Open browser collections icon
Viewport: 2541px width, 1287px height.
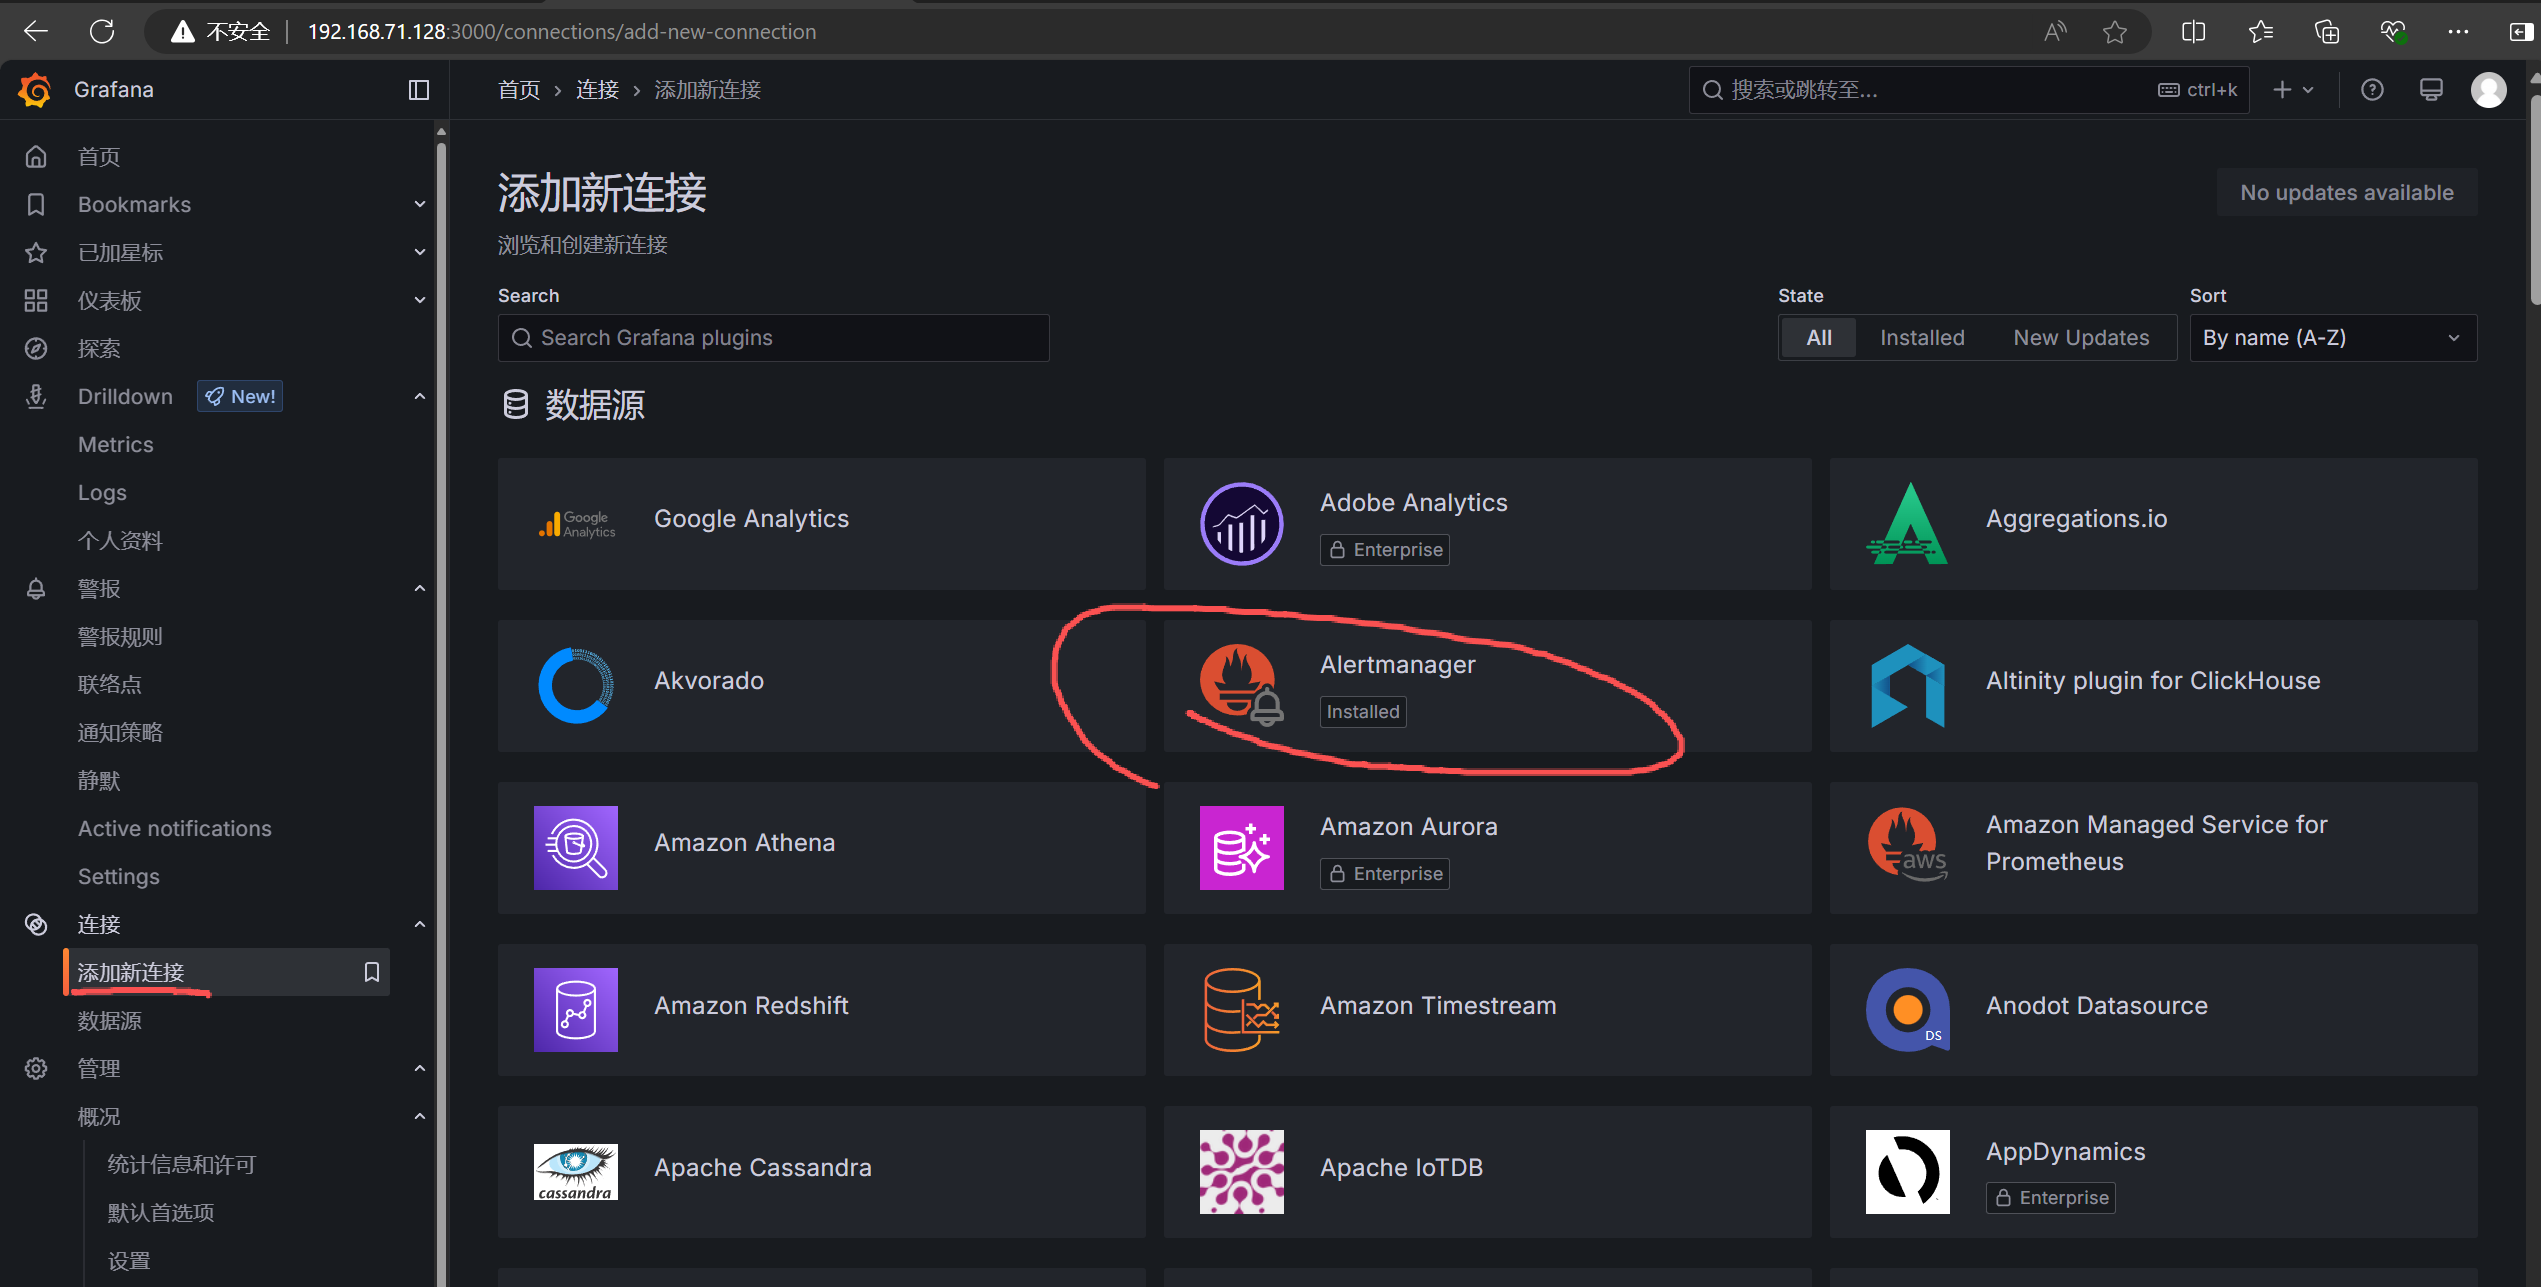click(2327, 32)
